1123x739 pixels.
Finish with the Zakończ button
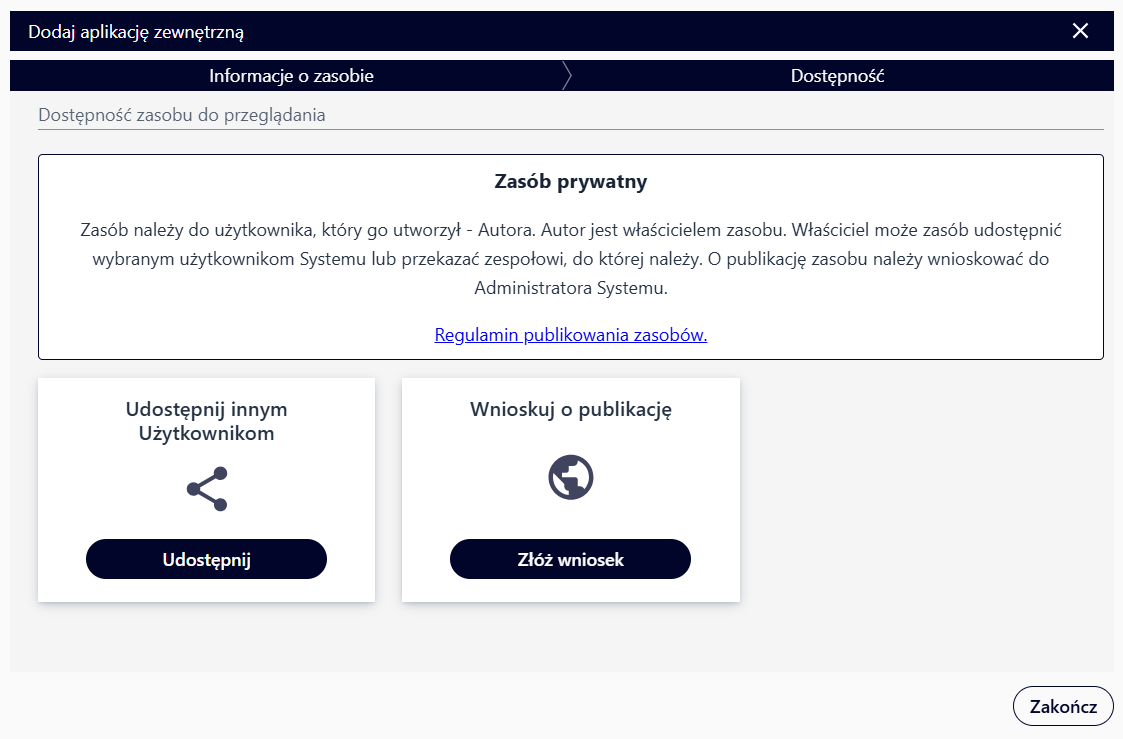[x=1063, y=706]
